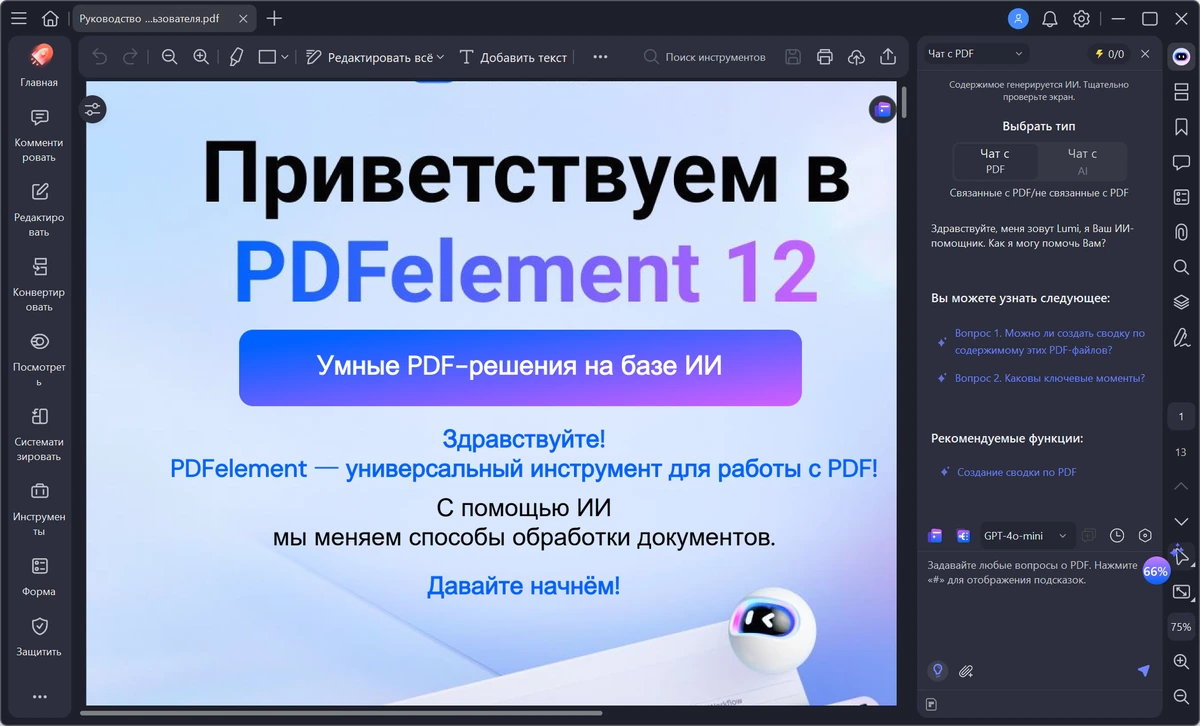Open the Чат с PDF mode dropdown
Viewport: 1200px width, 726px height.
976,54
